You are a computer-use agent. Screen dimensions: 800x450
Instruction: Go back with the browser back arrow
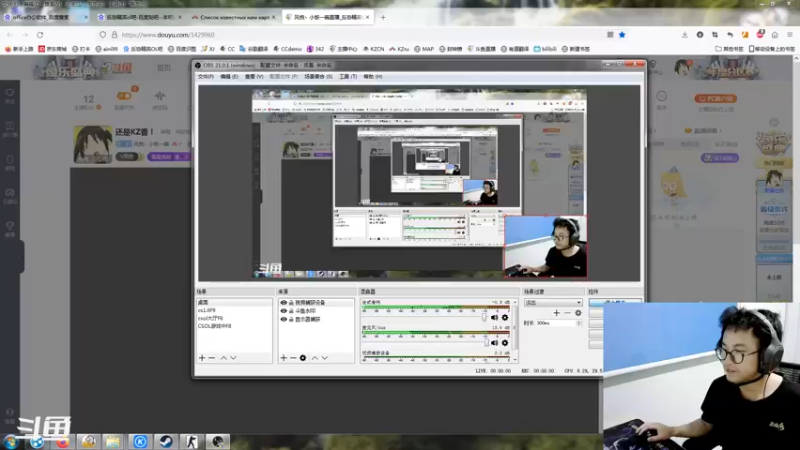[10, 35]
